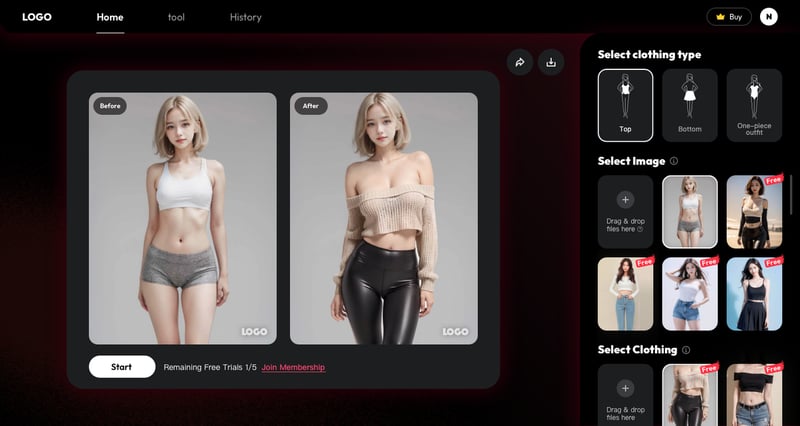The width and height of the screenshot is (800, 426).
Task: Click the Start button
Action: tap(122, 367)
